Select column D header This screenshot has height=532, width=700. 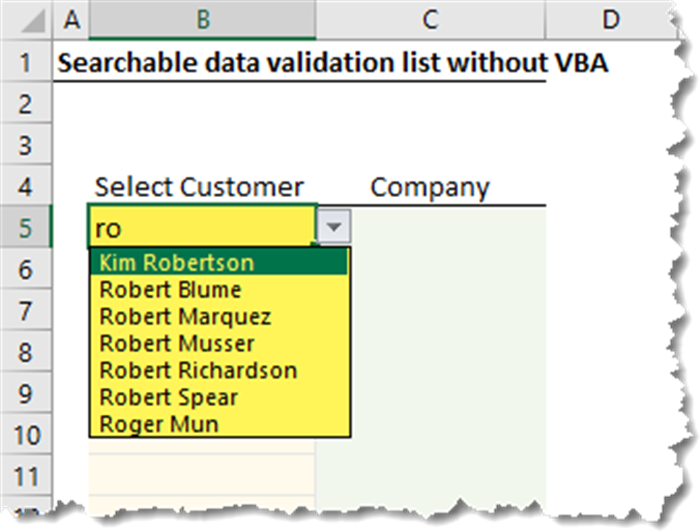(608, 18)
